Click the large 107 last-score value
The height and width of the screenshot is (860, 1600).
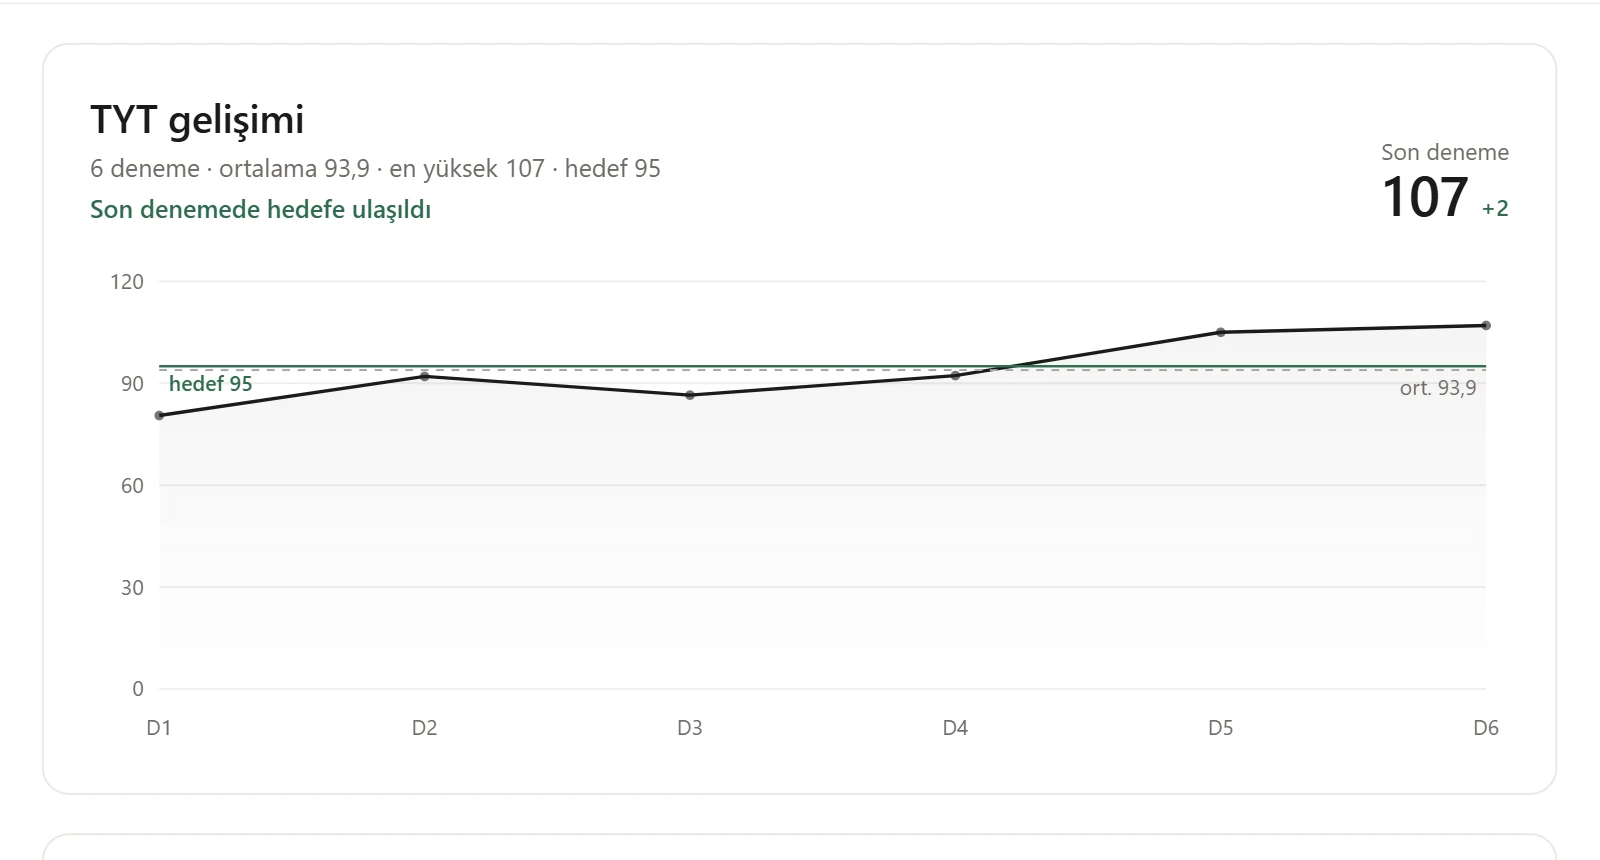click(x=1425, y=197)
